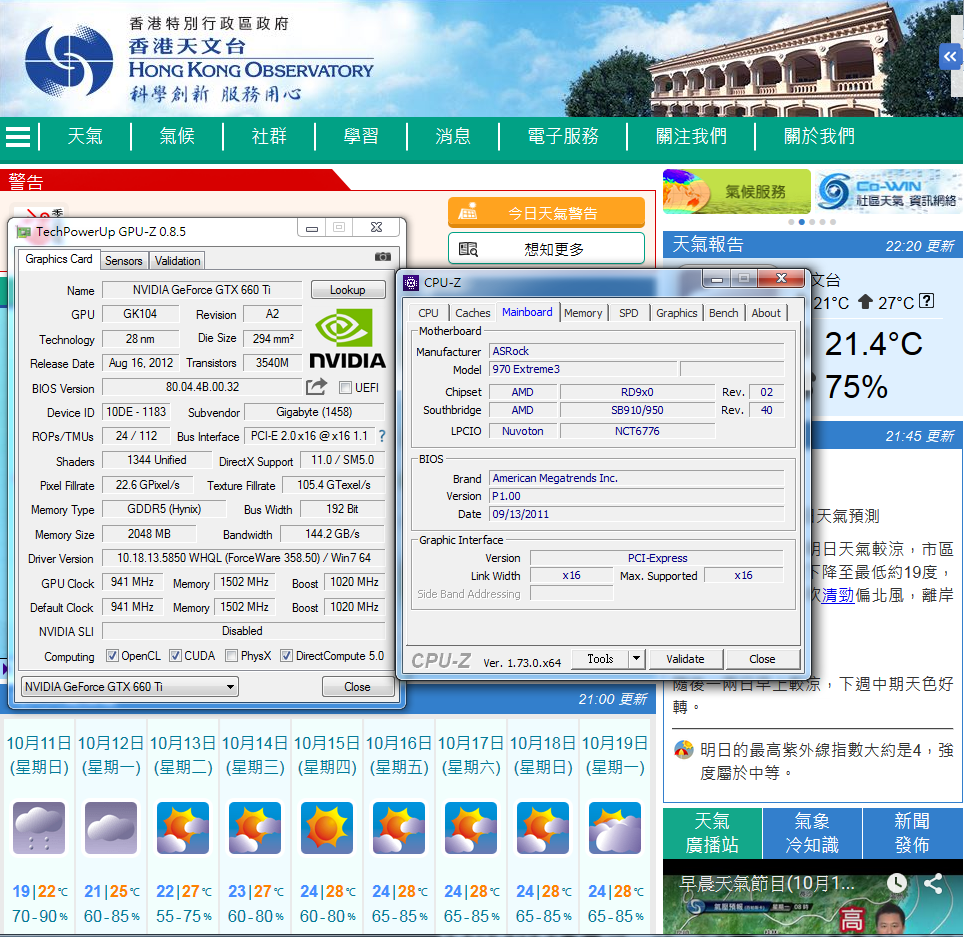Open the 社群 menu in the navigation bar
Screen dimensions: 964x937
point(269,136)
